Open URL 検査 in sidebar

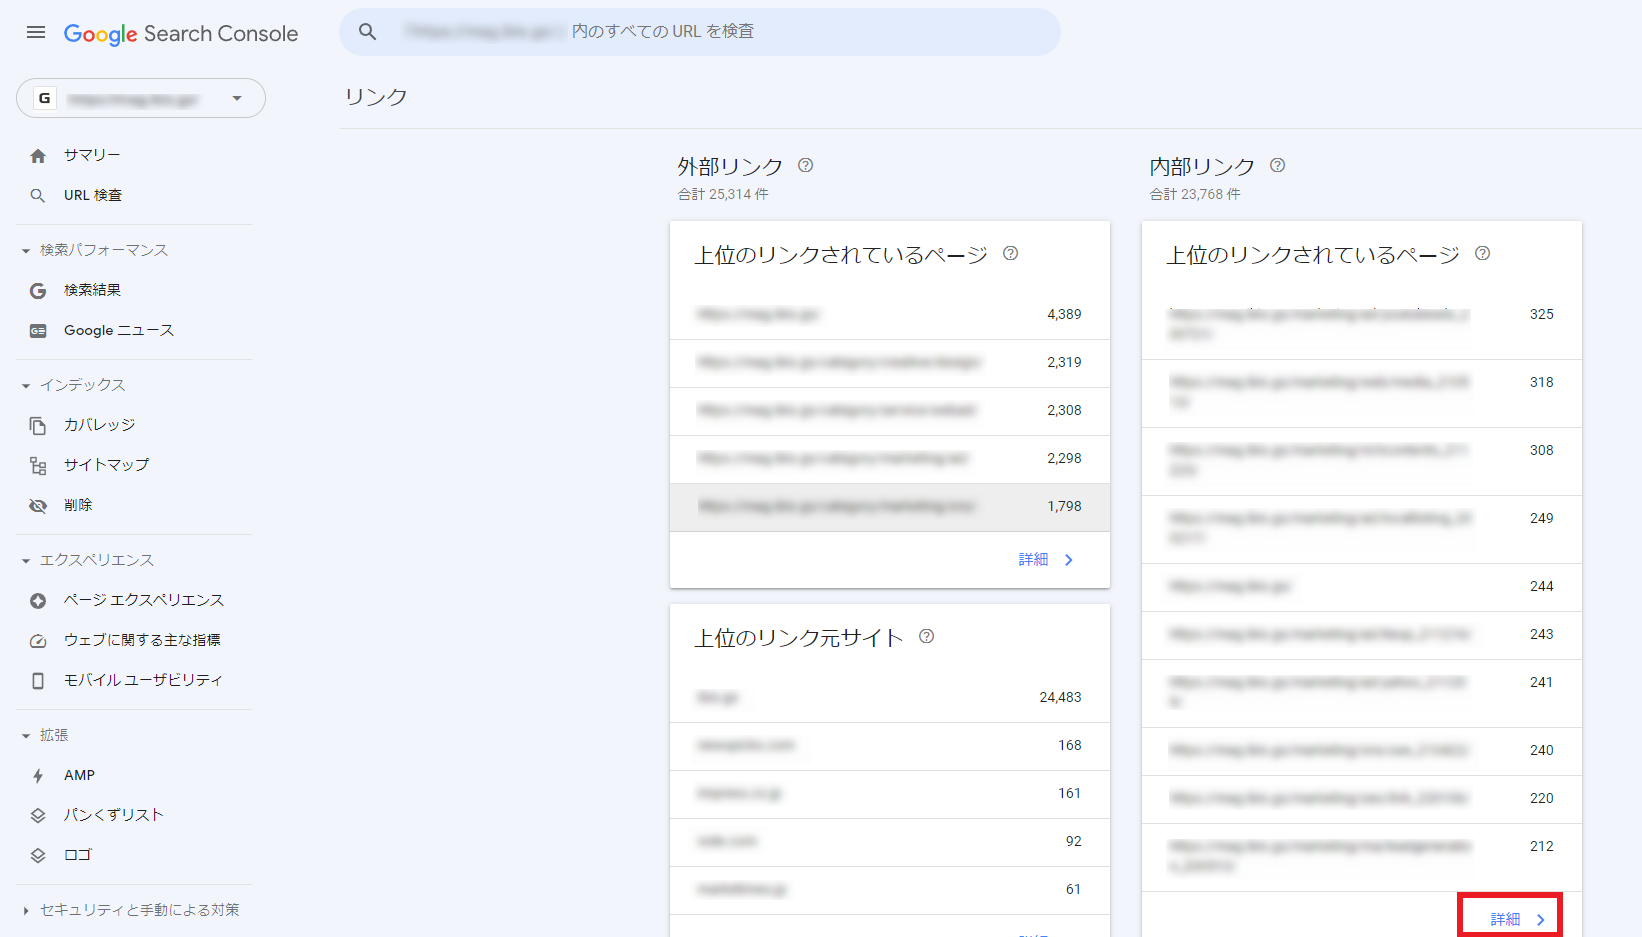pyautogui.click(x=93, y=195)
